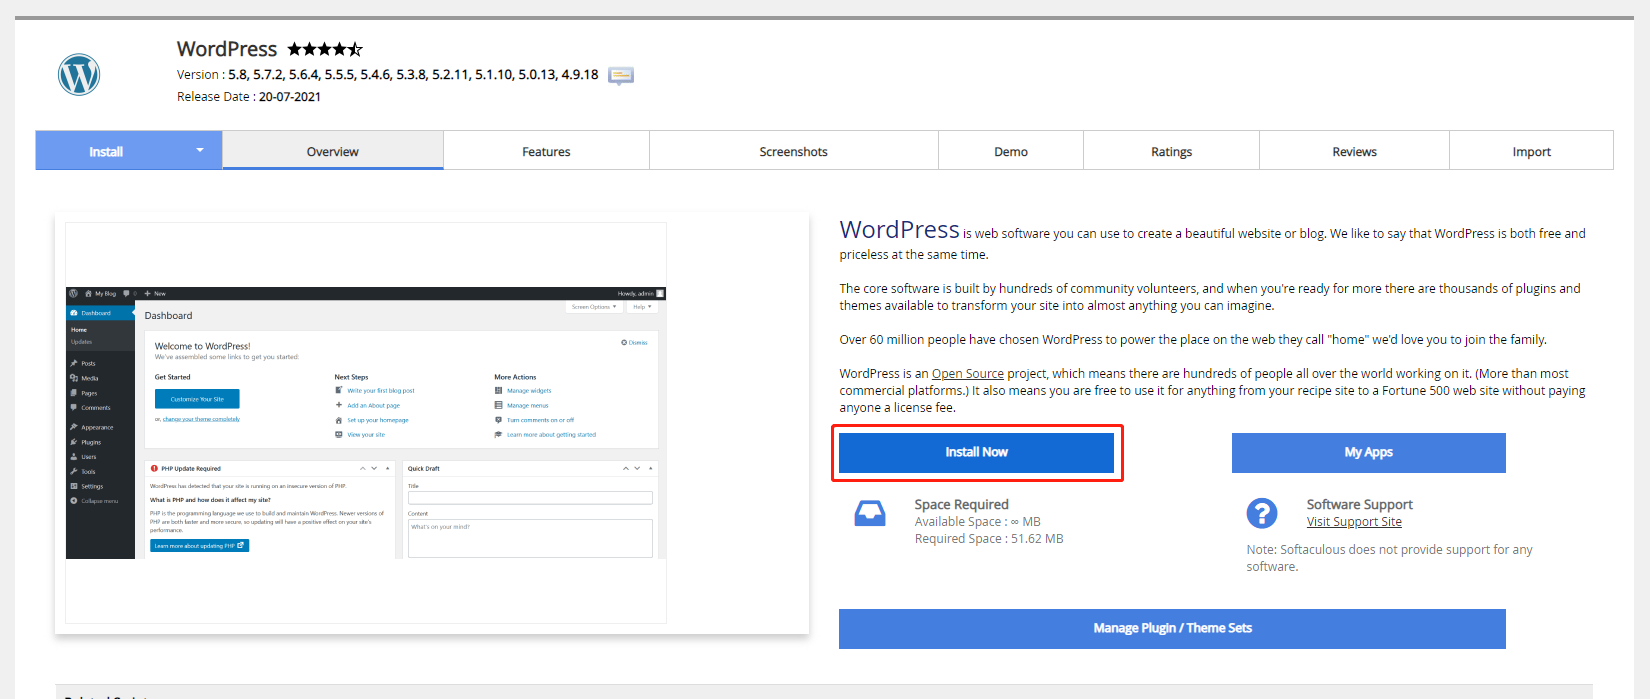Viewport: 1650px width, 699px height.
Task: Click the WordPress star rating
Action: (x=325, y=49)
